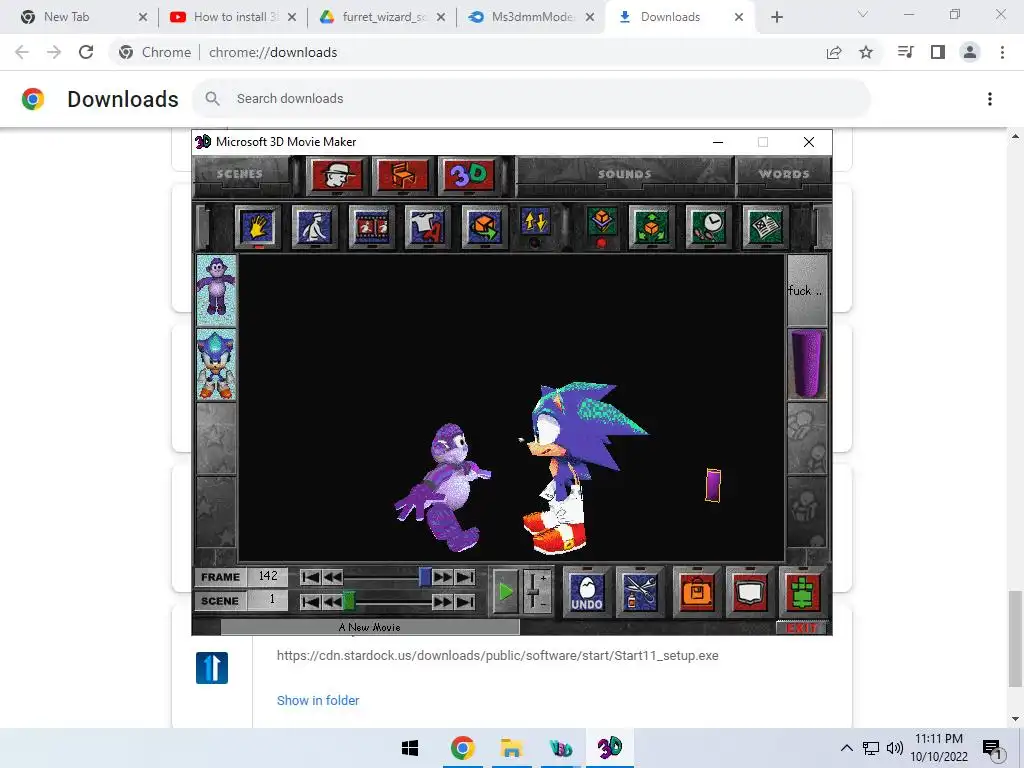Viewport: 1024px width, 768px height.
Task: Open File Explorer from the taskbar
Action: pyautogui.click(x=511, y=748)
